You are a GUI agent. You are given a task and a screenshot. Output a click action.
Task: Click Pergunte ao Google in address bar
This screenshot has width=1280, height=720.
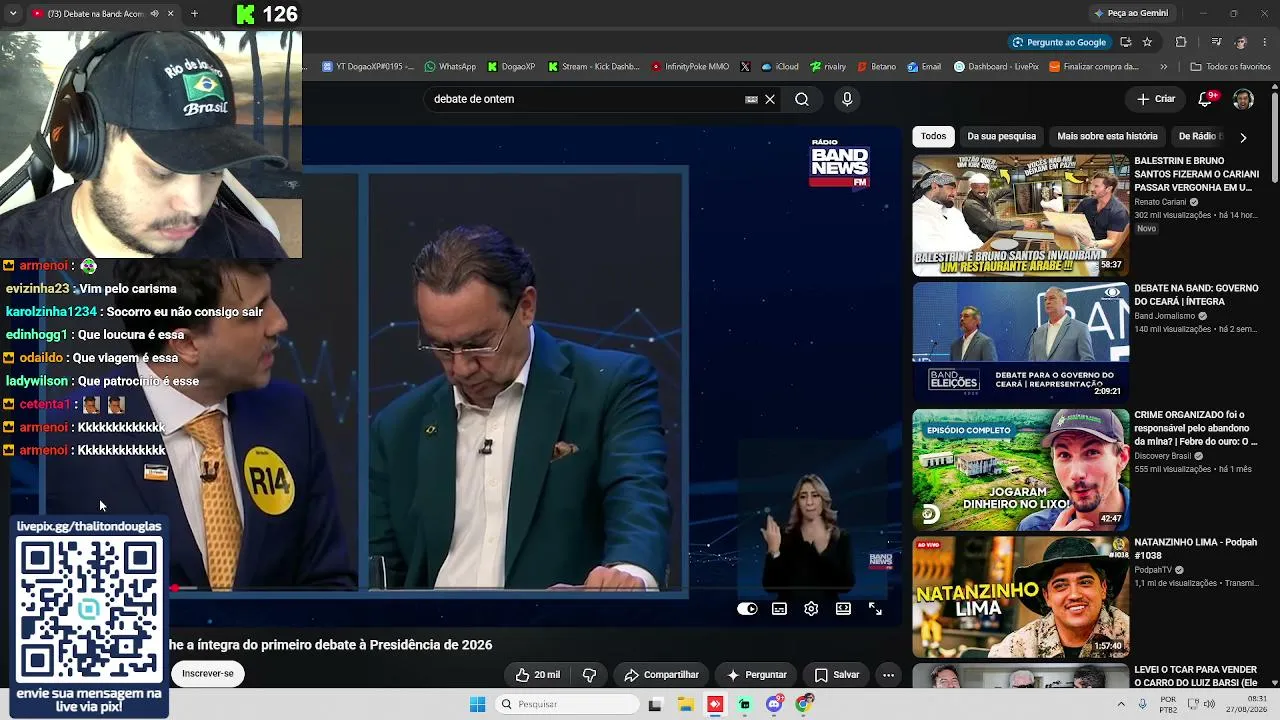pyautogui.click(x=1059, y=42)
